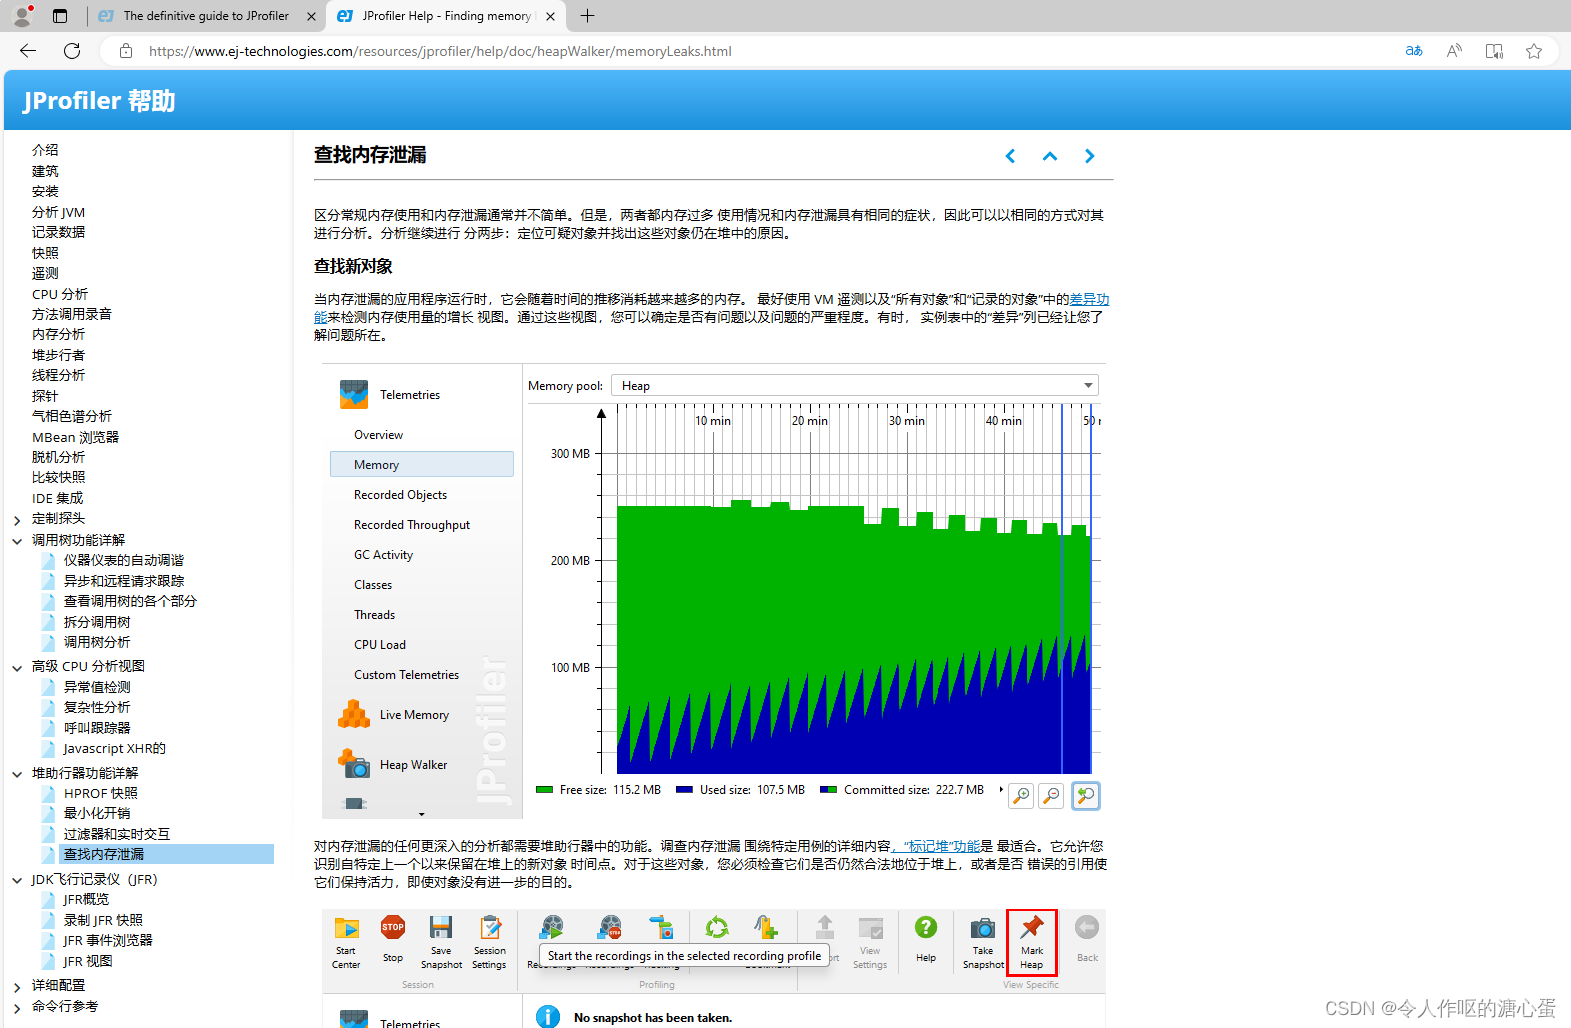Open the browser profile icon

click(22, 16)
